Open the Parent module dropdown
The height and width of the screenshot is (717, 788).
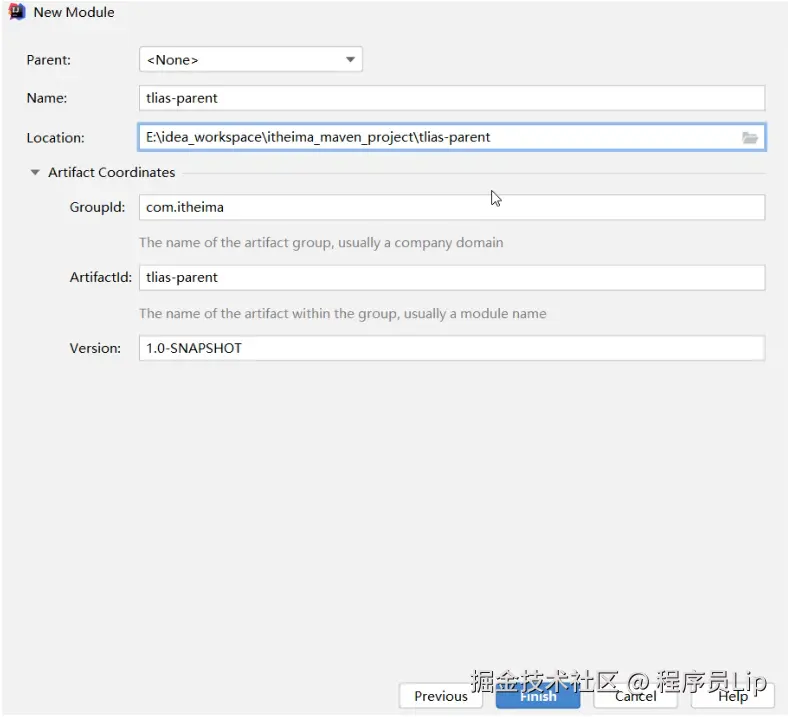coord(250,60)
